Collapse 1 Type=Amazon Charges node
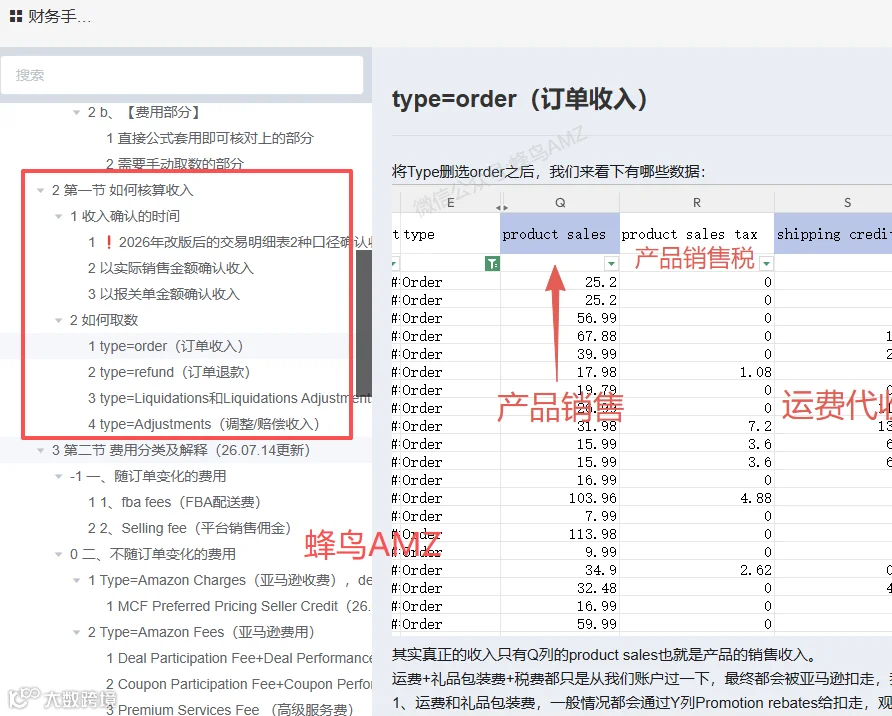892x716 pixels. pyautogui.click(x=76, y=581)
